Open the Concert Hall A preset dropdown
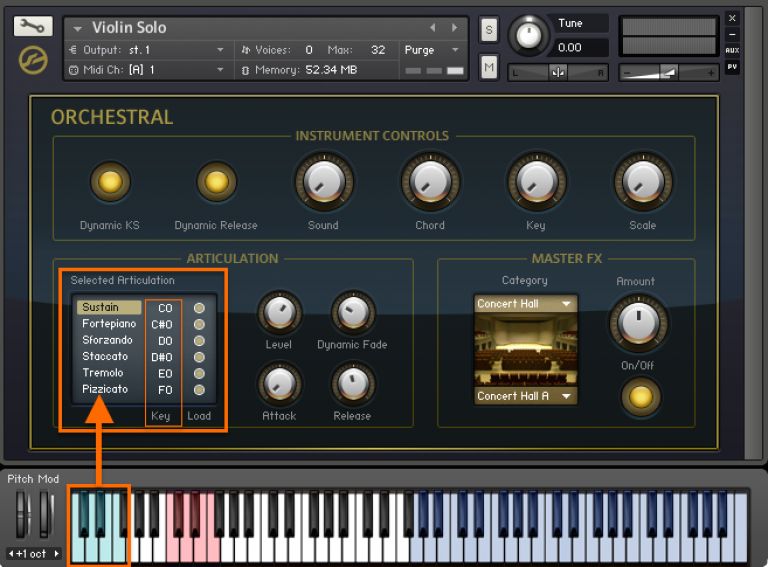 525,396
